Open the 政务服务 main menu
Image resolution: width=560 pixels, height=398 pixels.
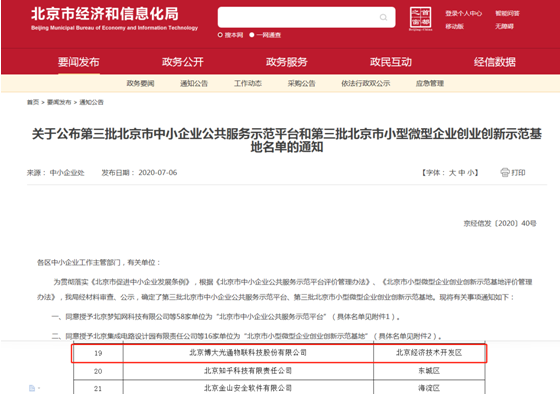click(286, 62)
